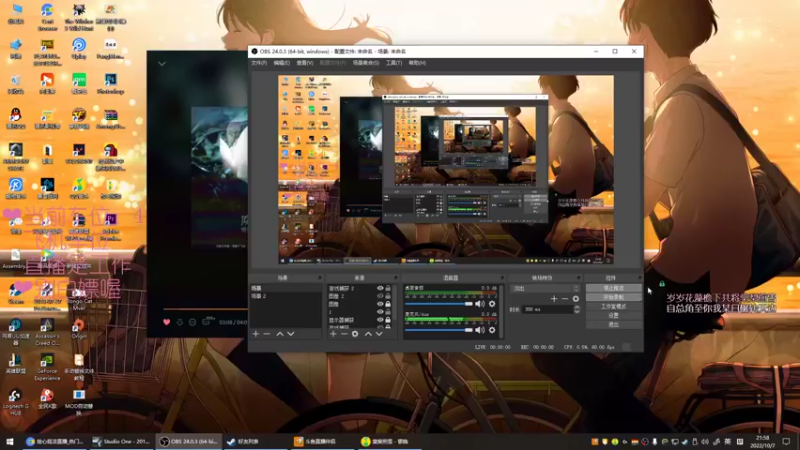The image size is (800, 450).
Task: Open microphone audio settings gear in the mixer
Action: pyautogui.click(x=492, y=330)
